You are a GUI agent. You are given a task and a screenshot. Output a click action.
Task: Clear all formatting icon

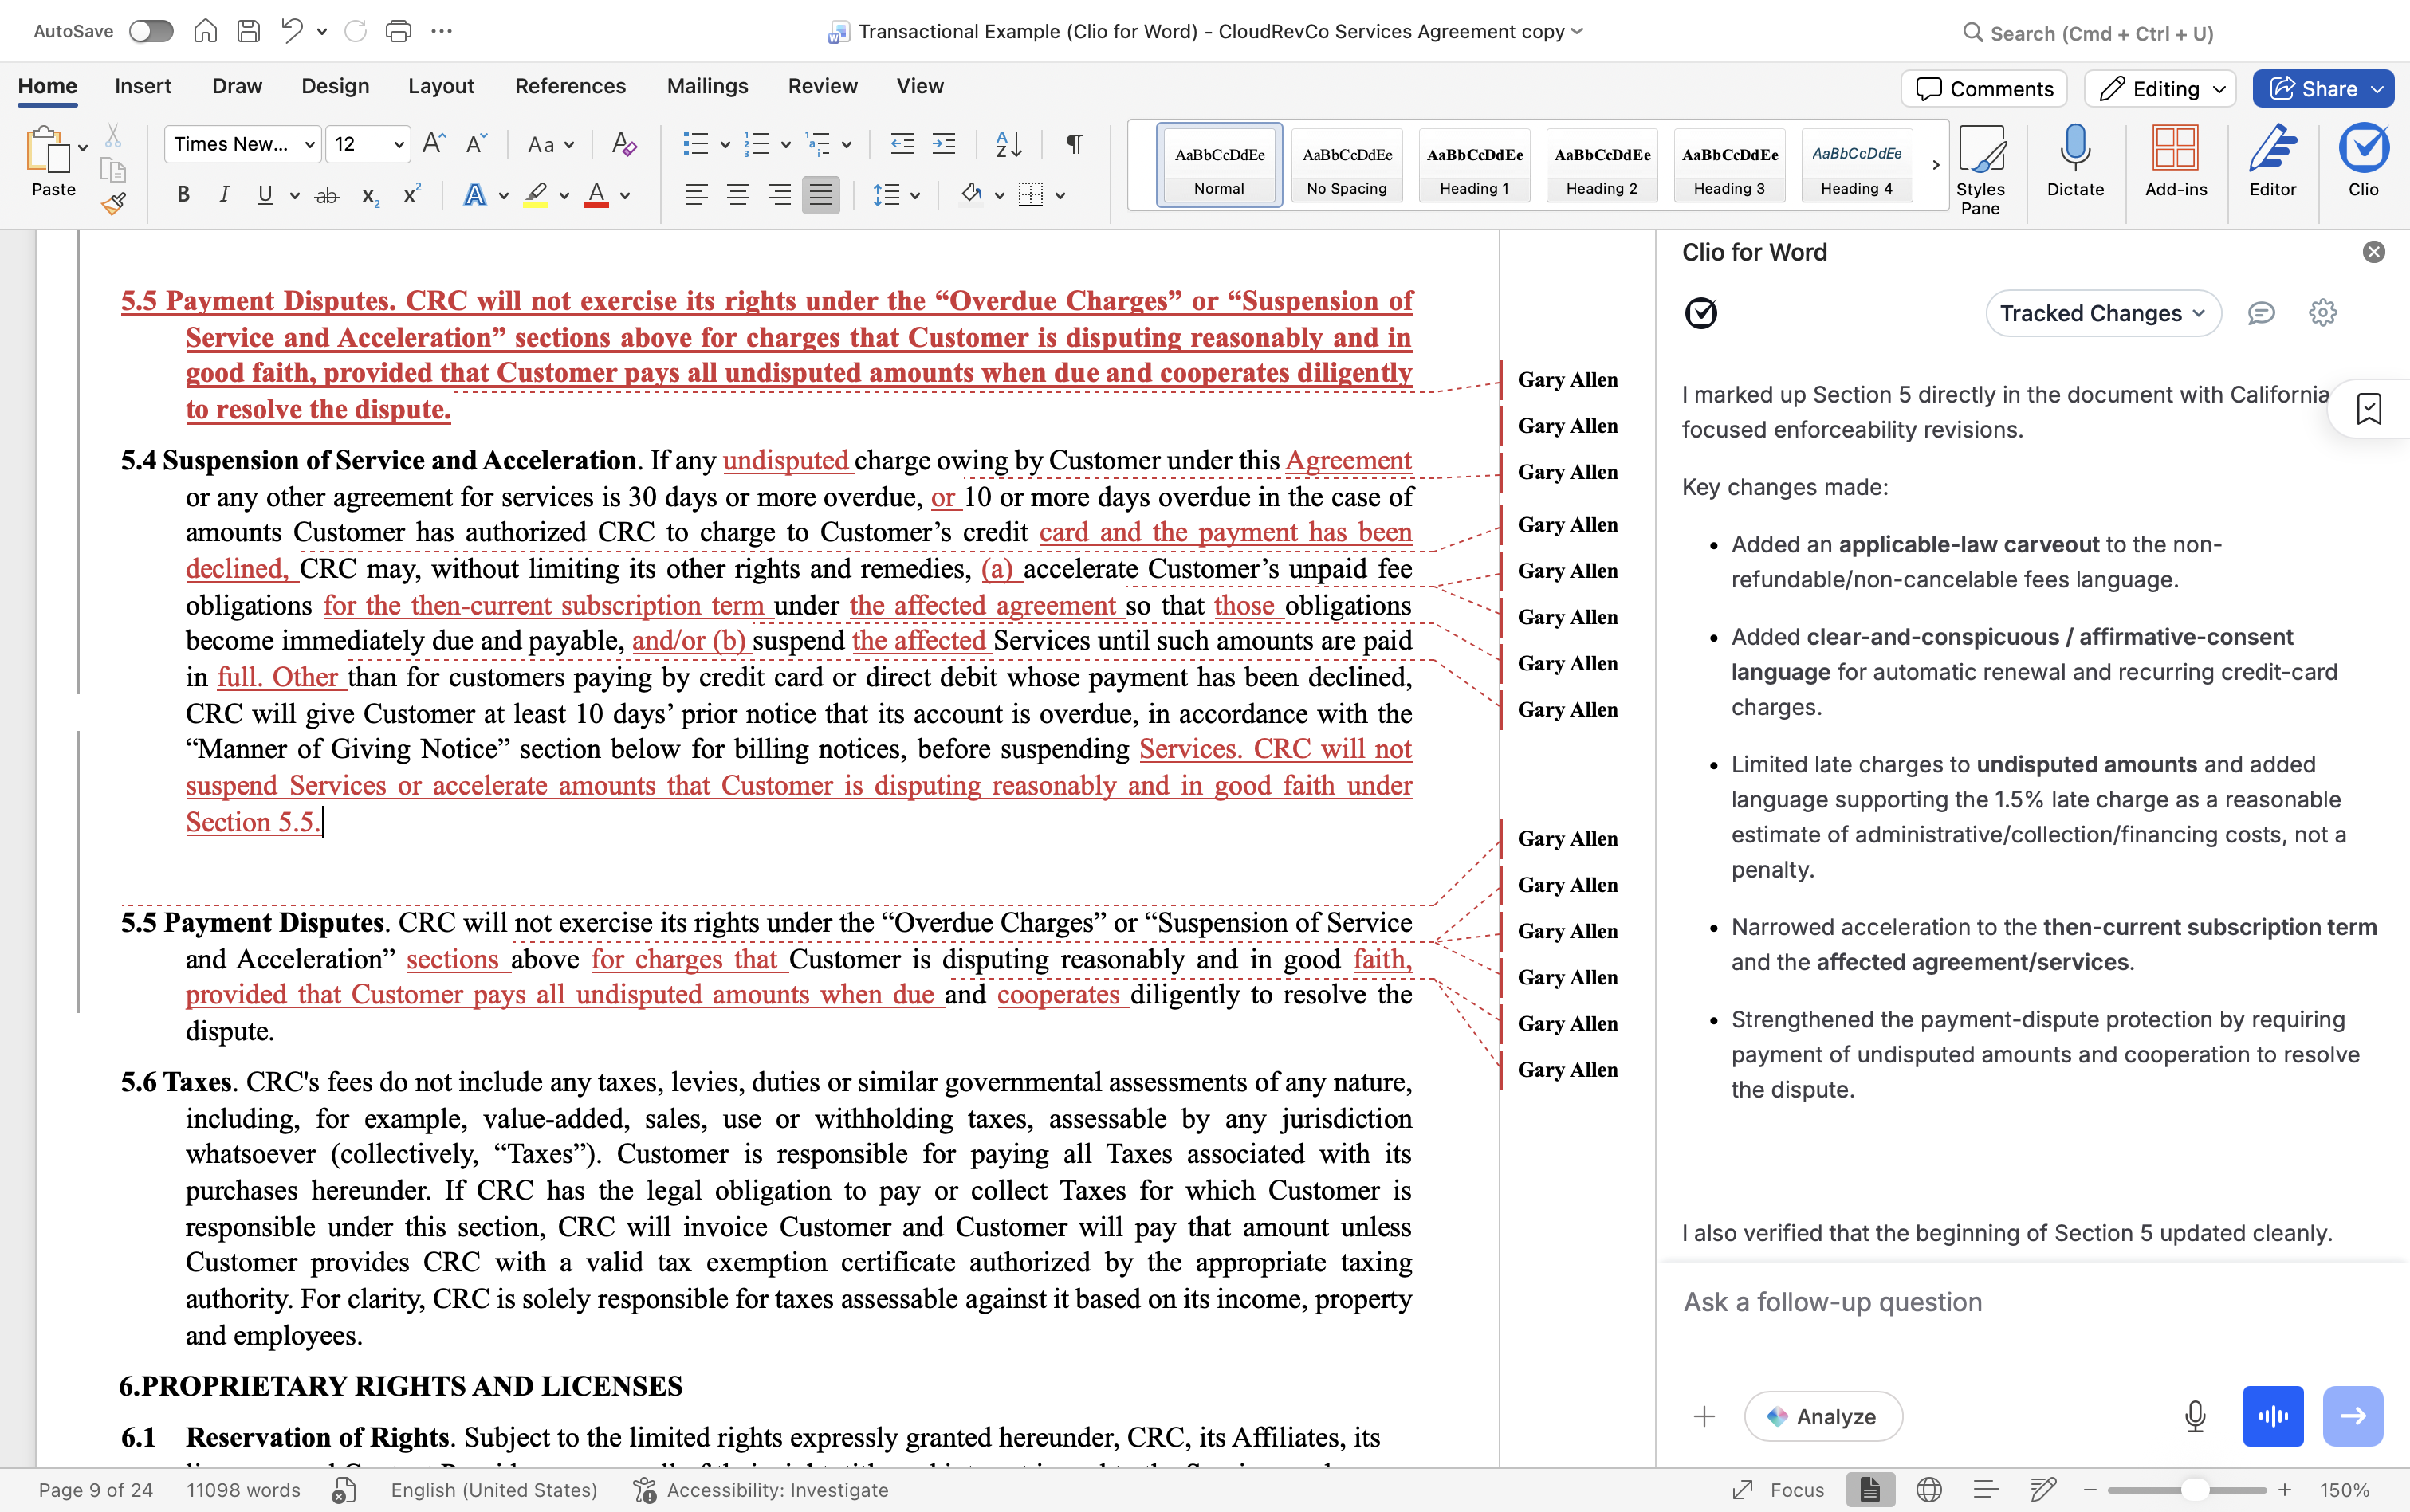pos(624,144)
